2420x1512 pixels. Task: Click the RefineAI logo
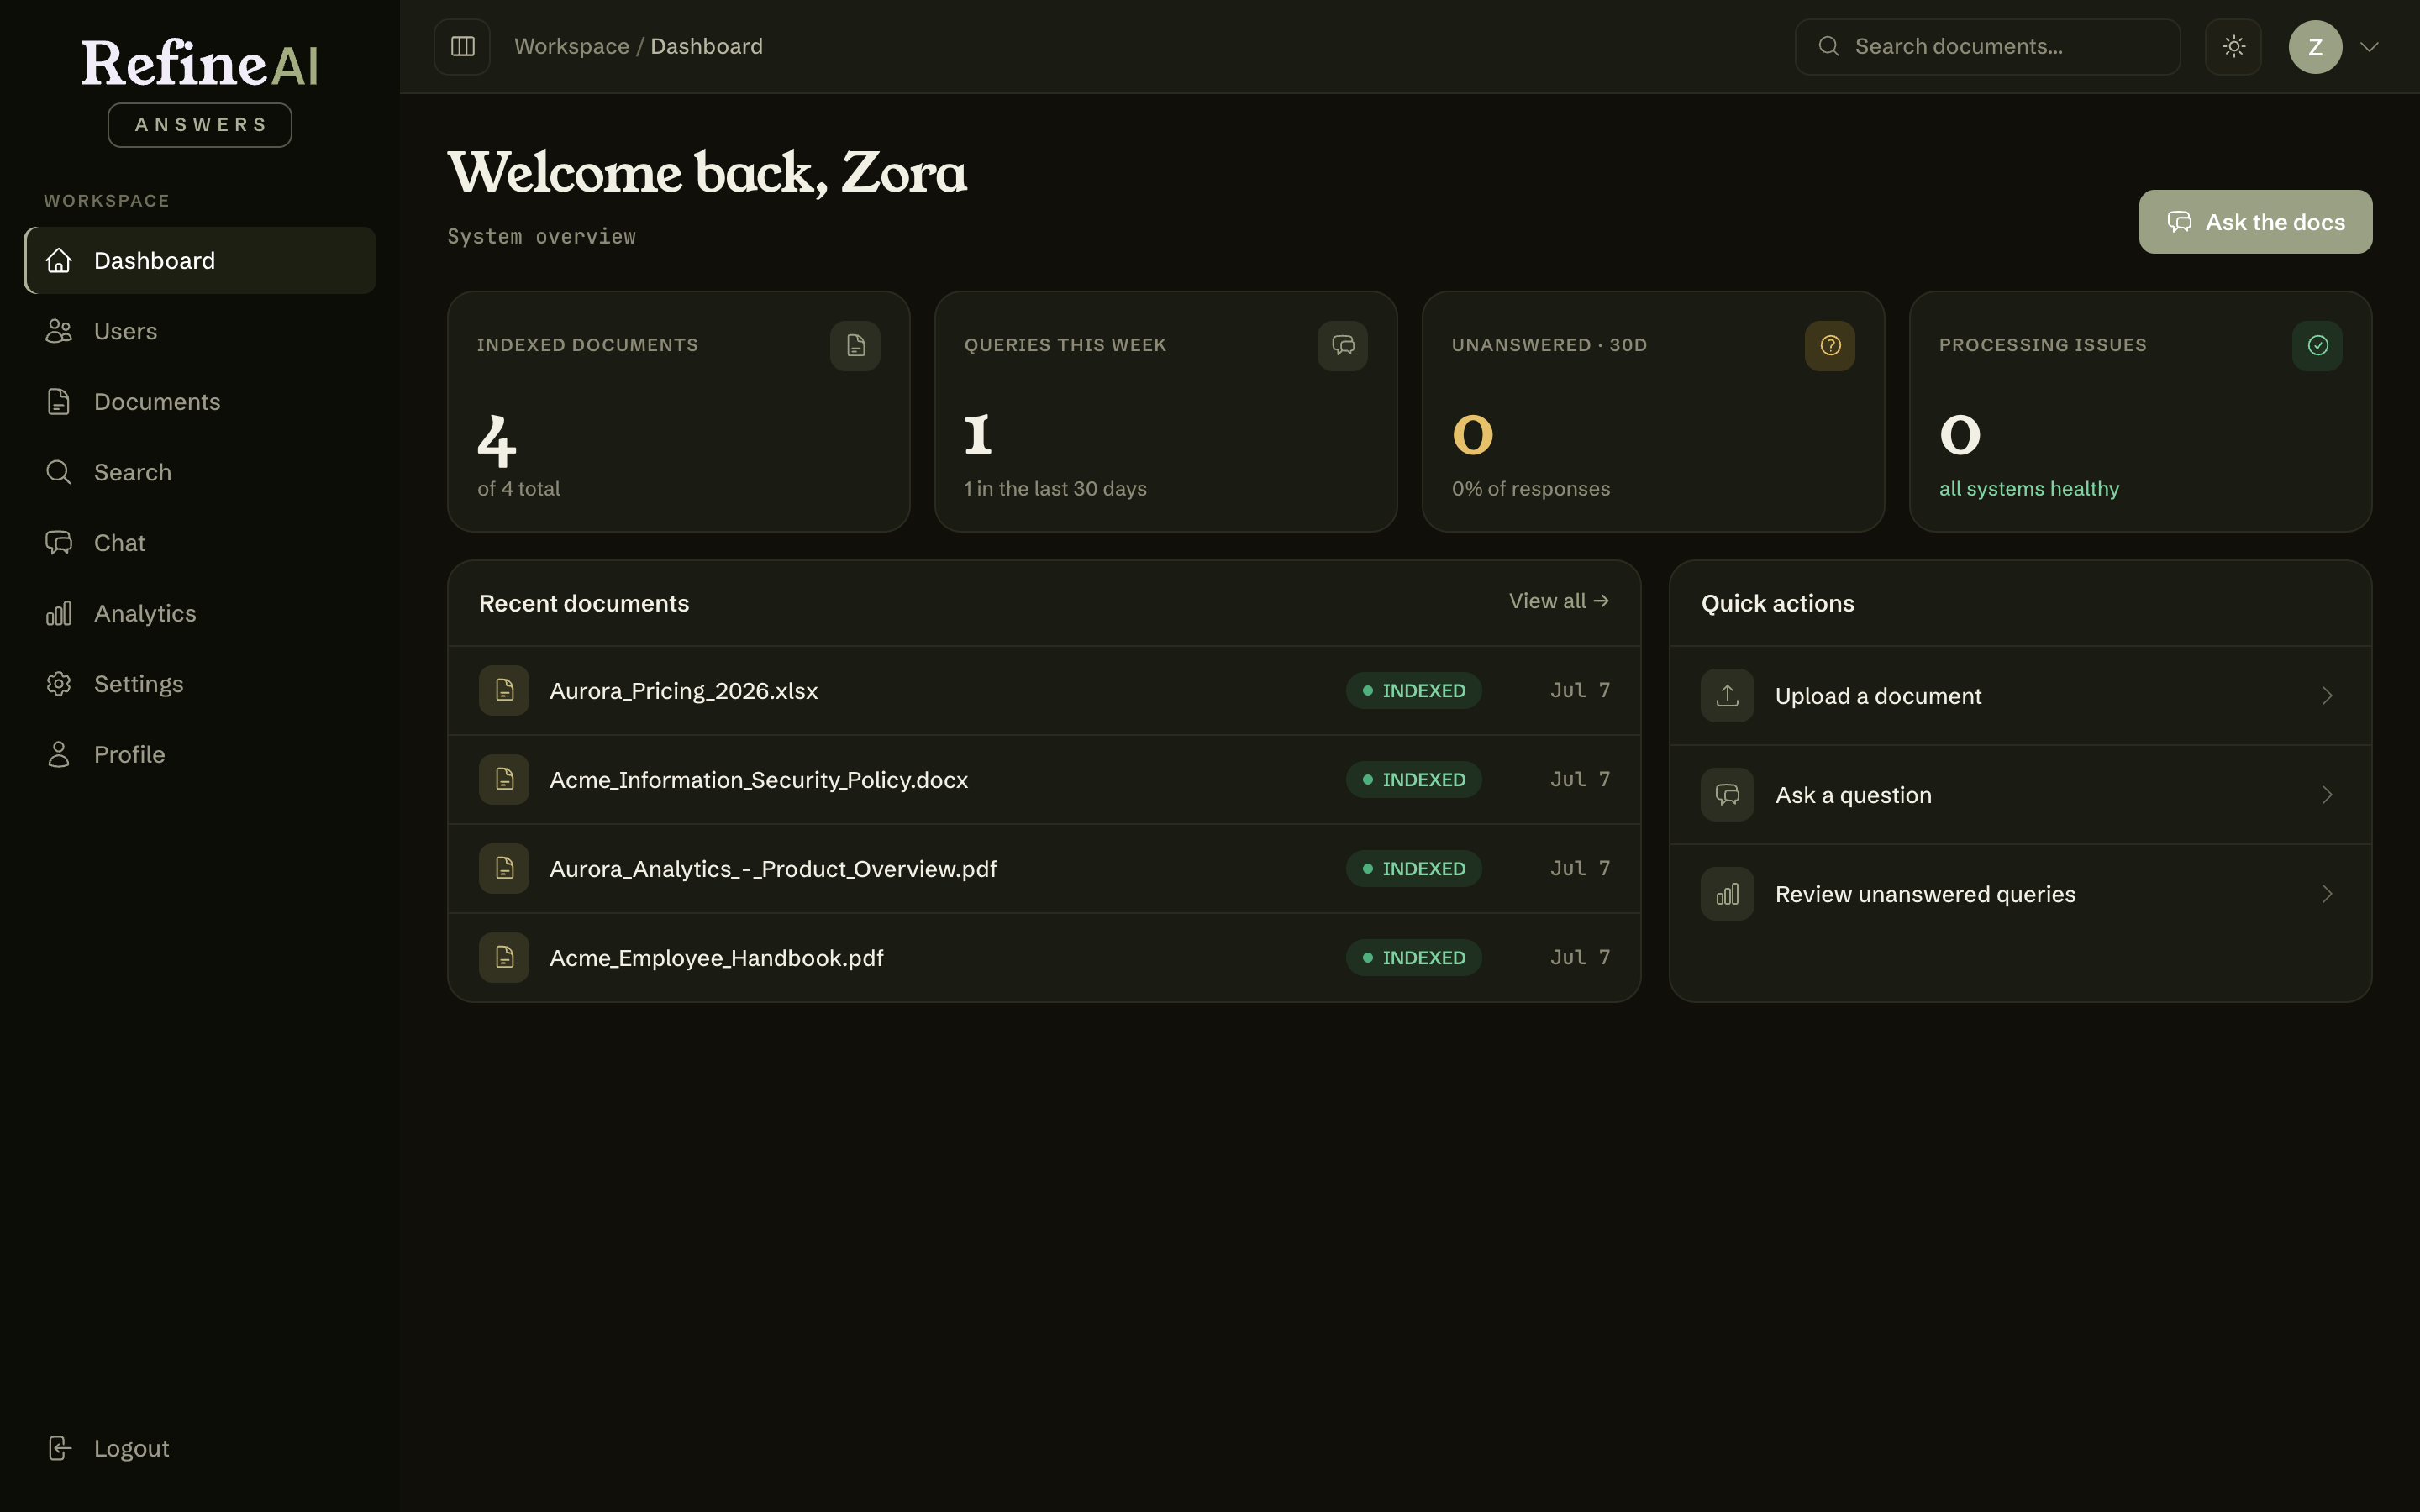pyautogui.click(x=200, y=64)
